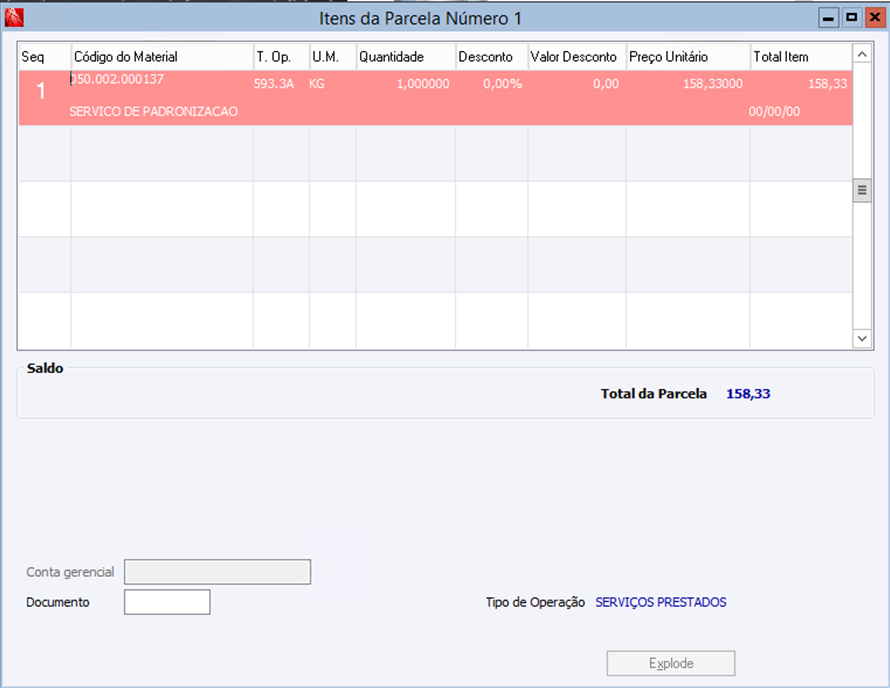Click the grid's vertical scrollbar thumb

(x=862, y=190)
